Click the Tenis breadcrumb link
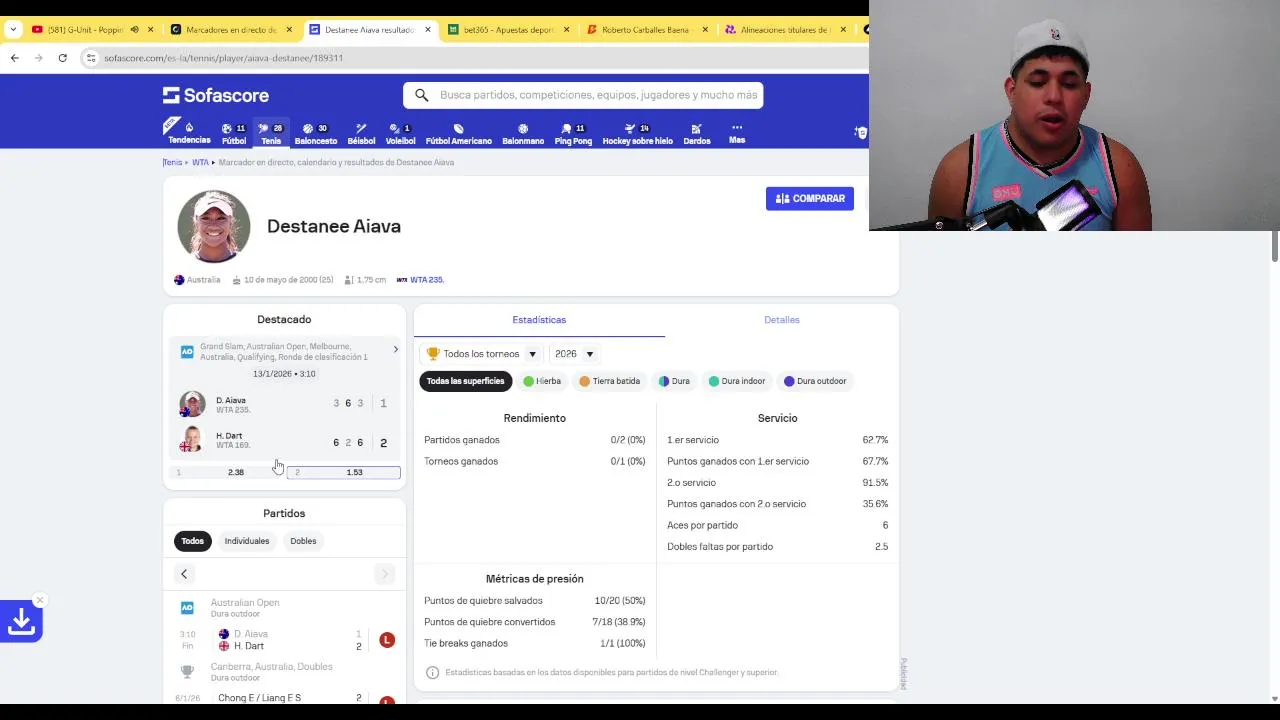1280x720 pixels. (173, 162)
